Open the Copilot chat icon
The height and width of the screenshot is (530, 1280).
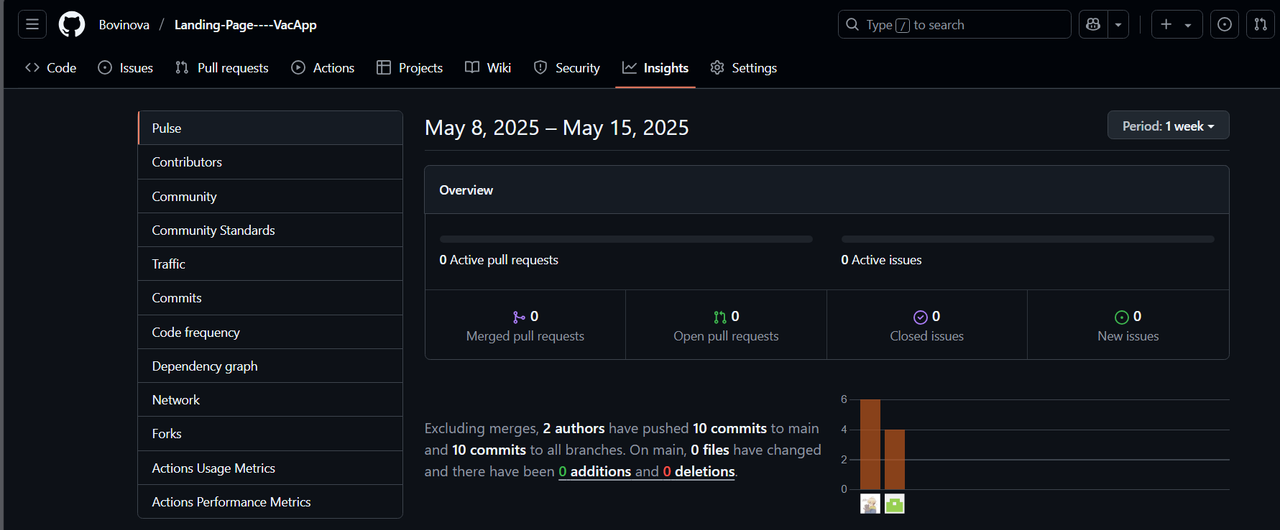click(x=1091, y=25)
